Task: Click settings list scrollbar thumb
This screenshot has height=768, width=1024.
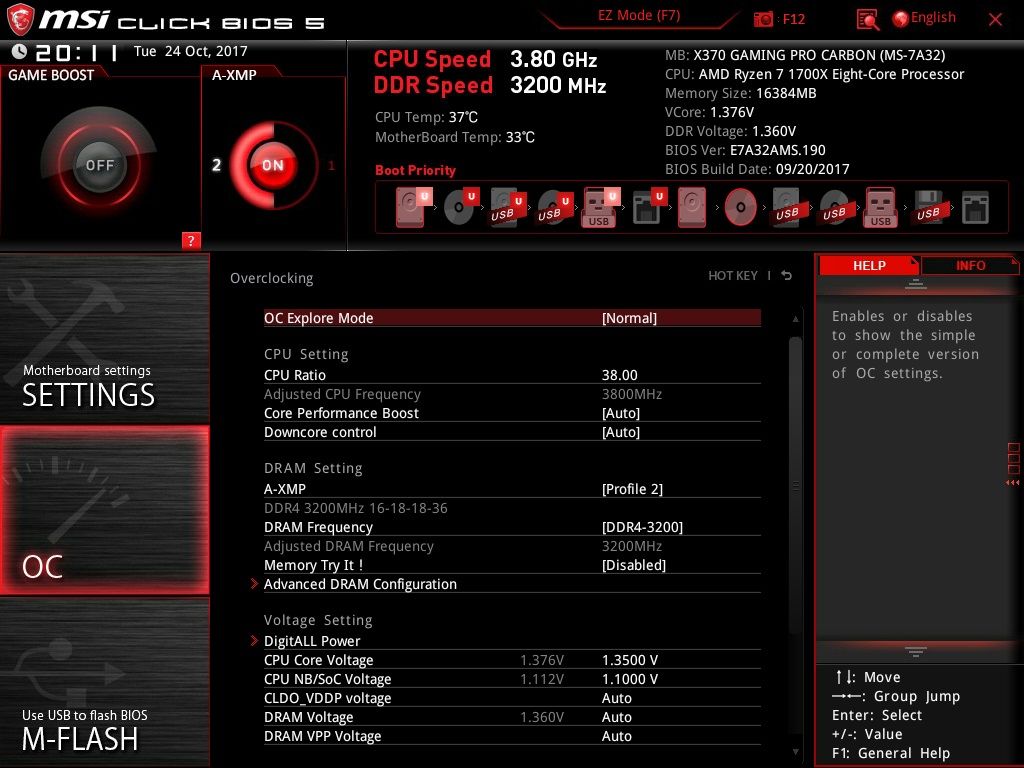Action: coord(795,485)
